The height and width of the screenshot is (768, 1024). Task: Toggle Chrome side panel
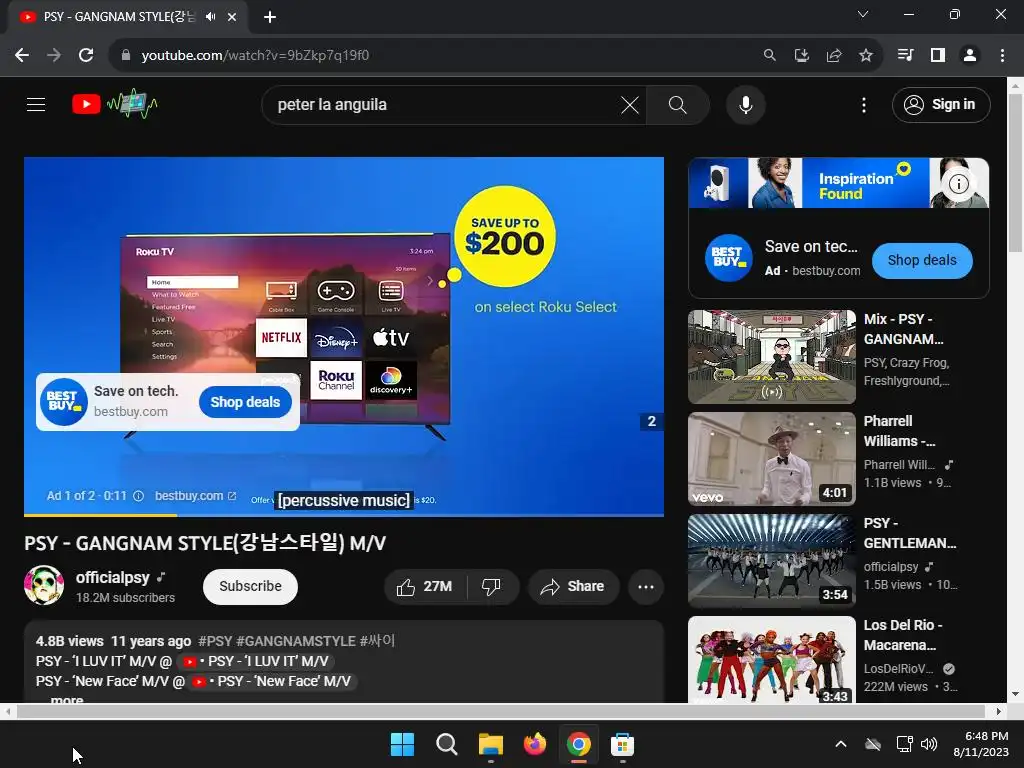click(938, 56)
